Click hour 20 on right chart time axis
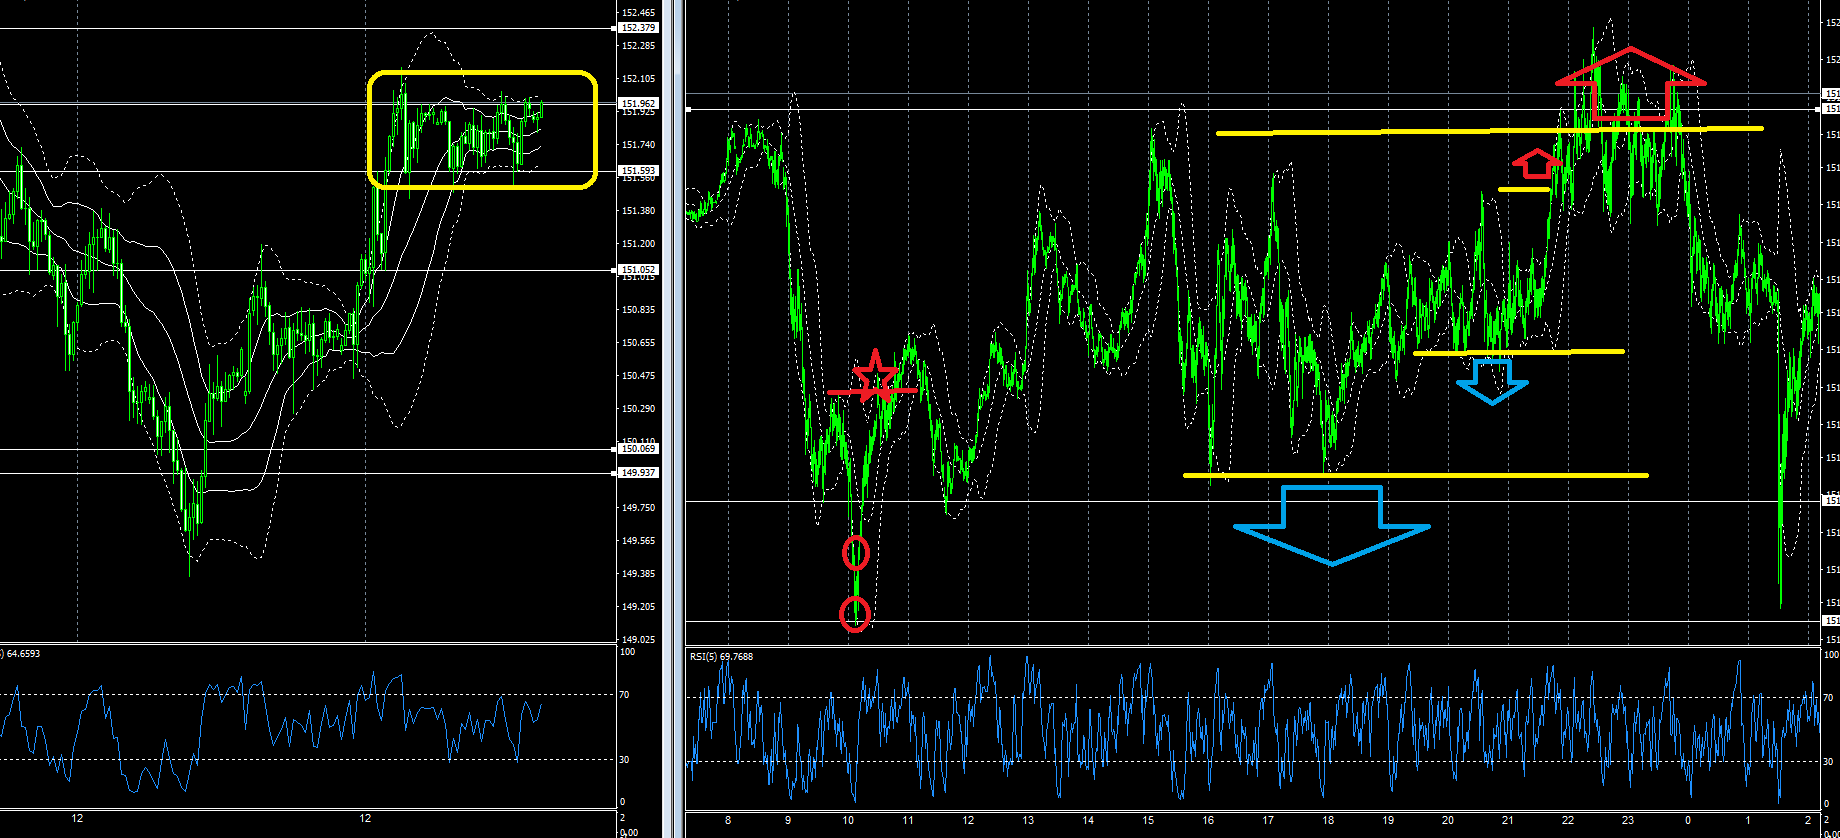 point(1448,821)
